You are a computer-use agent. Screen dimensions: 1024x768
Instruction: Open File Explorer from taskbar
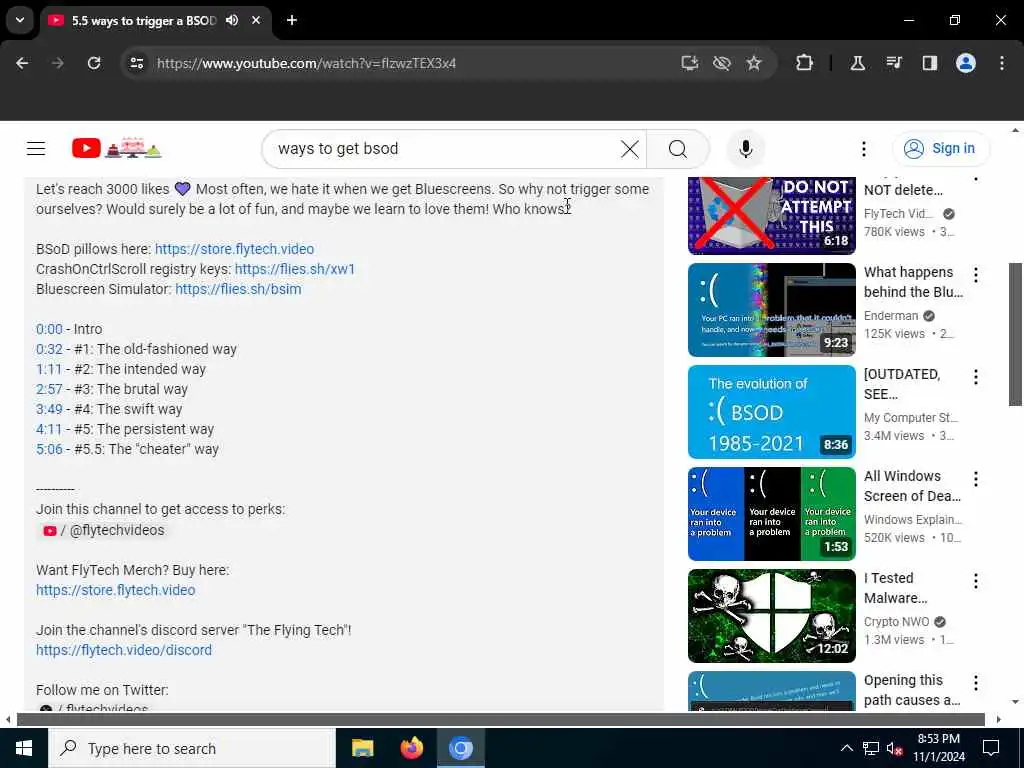pyautogui.click(x=362, y=748)
